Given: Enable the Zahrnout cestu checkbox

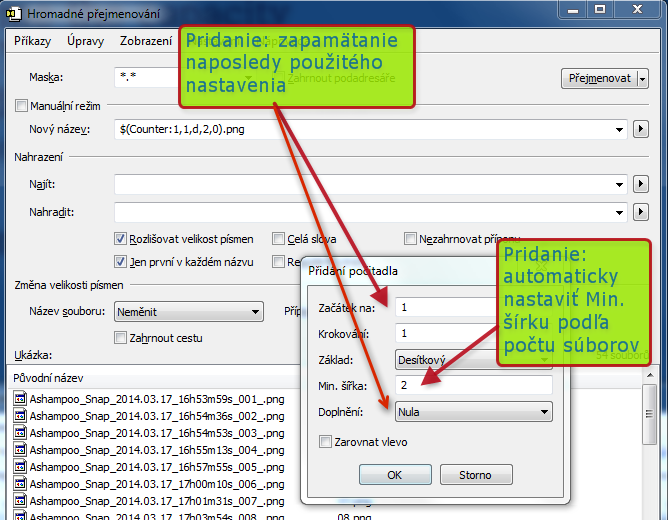Looking at the screenshot, I should (121, 338).
